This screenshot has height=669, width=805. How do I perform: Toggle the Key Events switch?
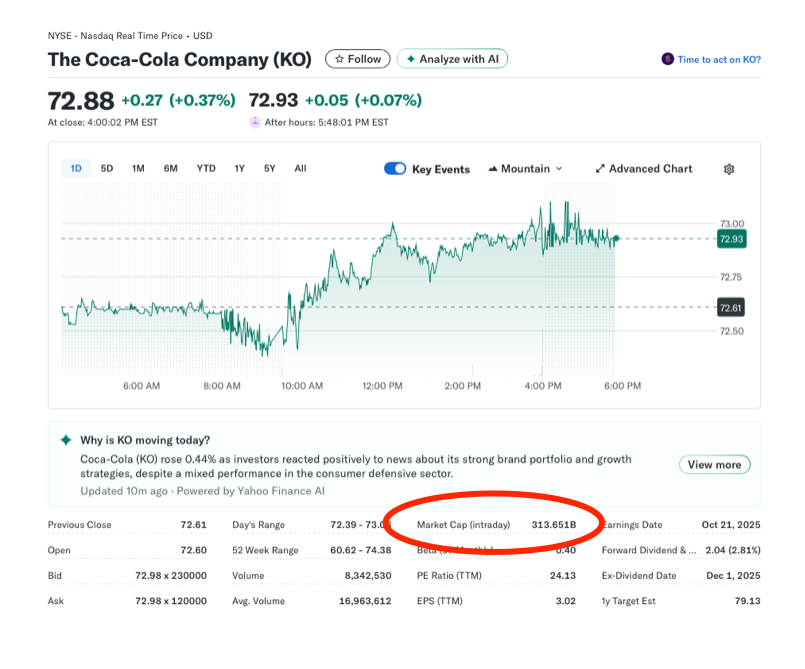395,169
